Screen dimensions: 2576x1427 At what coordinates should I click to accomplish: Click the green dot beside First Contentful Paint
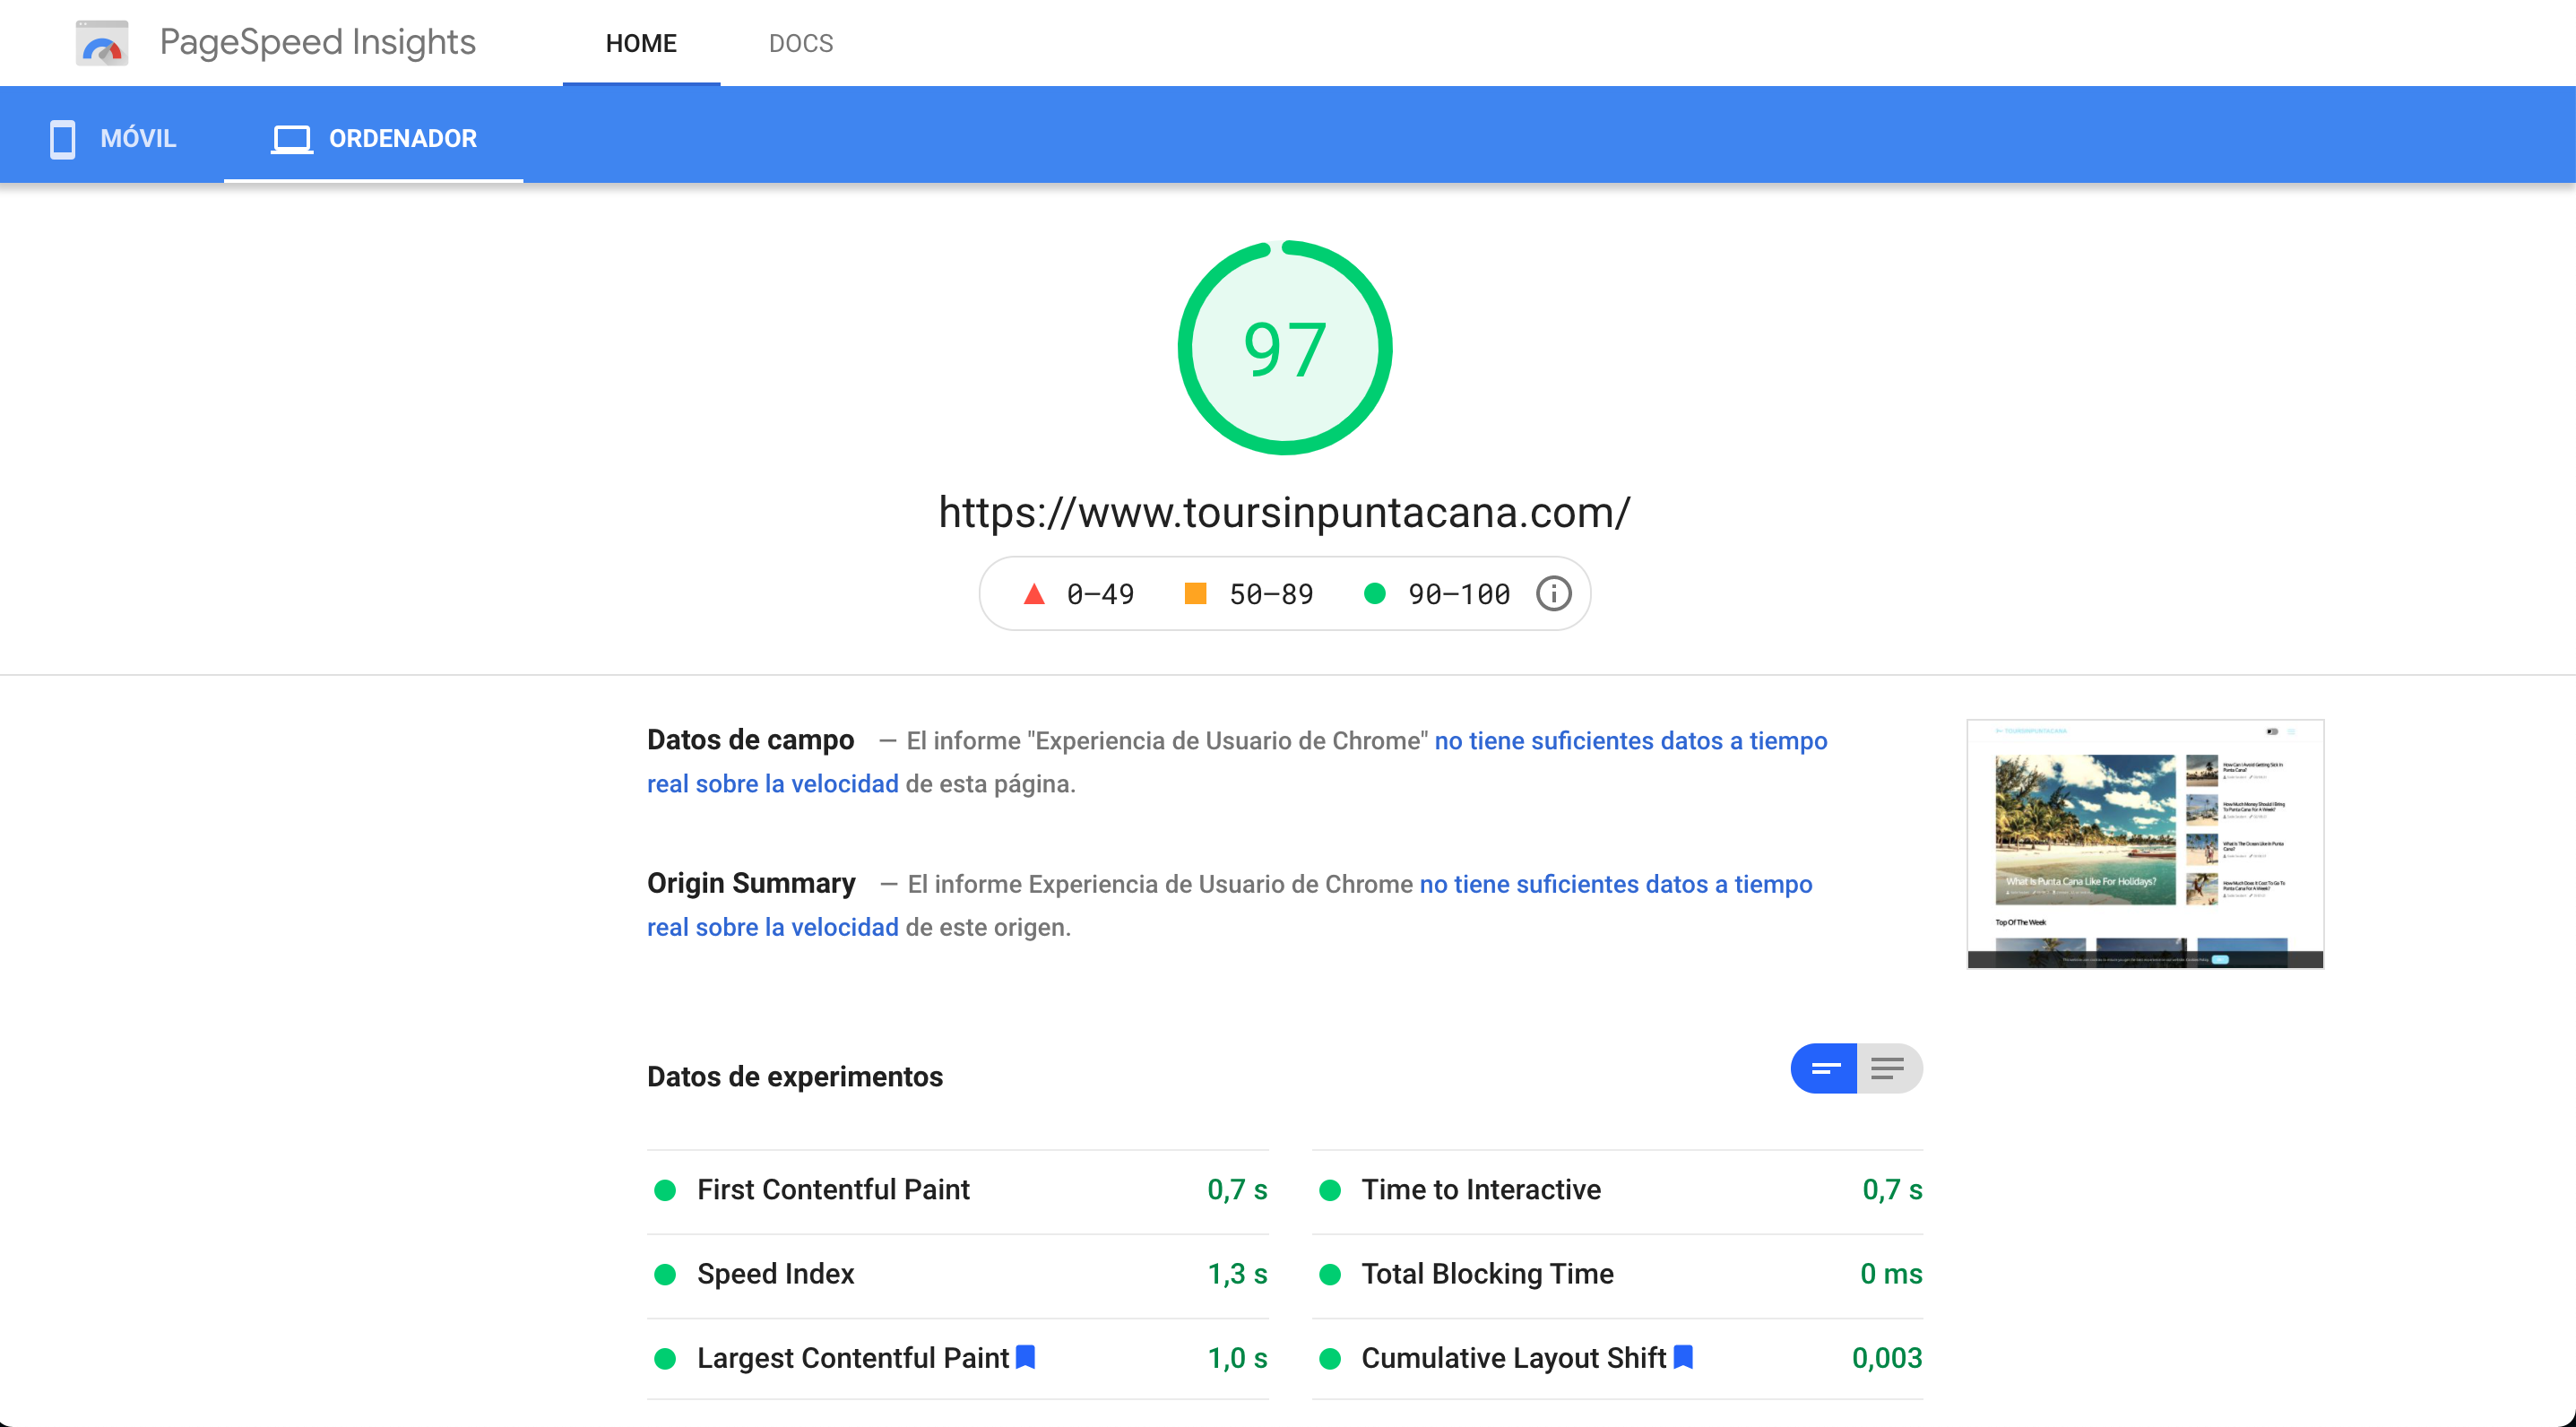tap(666, 1190)
